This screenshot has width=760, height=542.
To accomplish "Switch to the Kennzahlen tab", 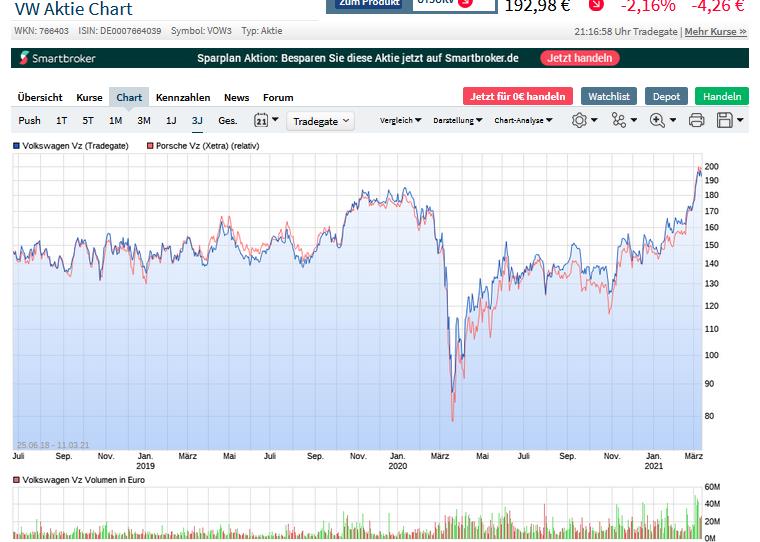I will (x=183, y=97).
